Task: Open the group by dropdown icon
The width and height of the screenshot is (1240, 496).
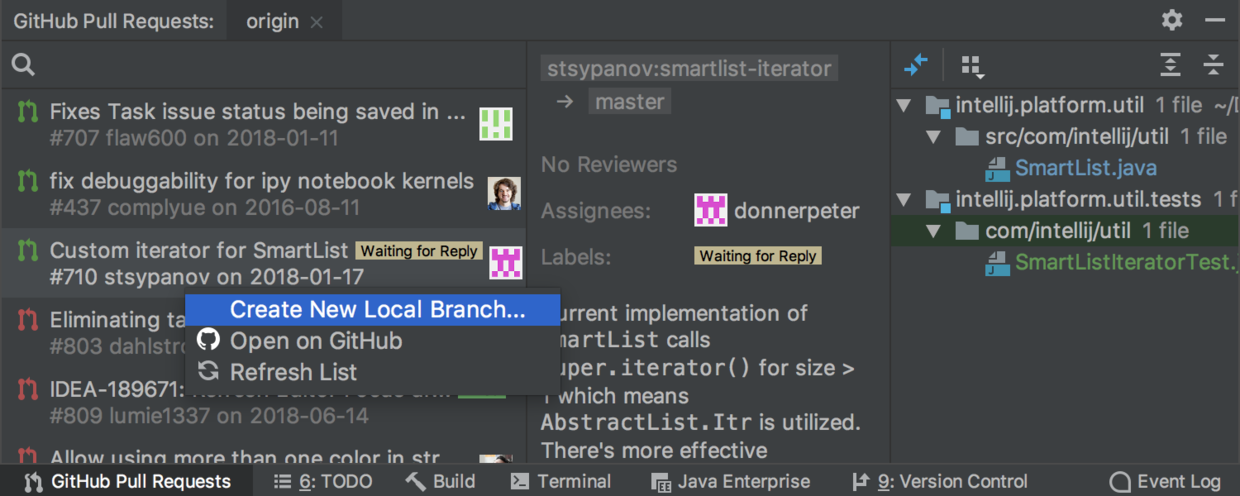Action: [972, 67]
